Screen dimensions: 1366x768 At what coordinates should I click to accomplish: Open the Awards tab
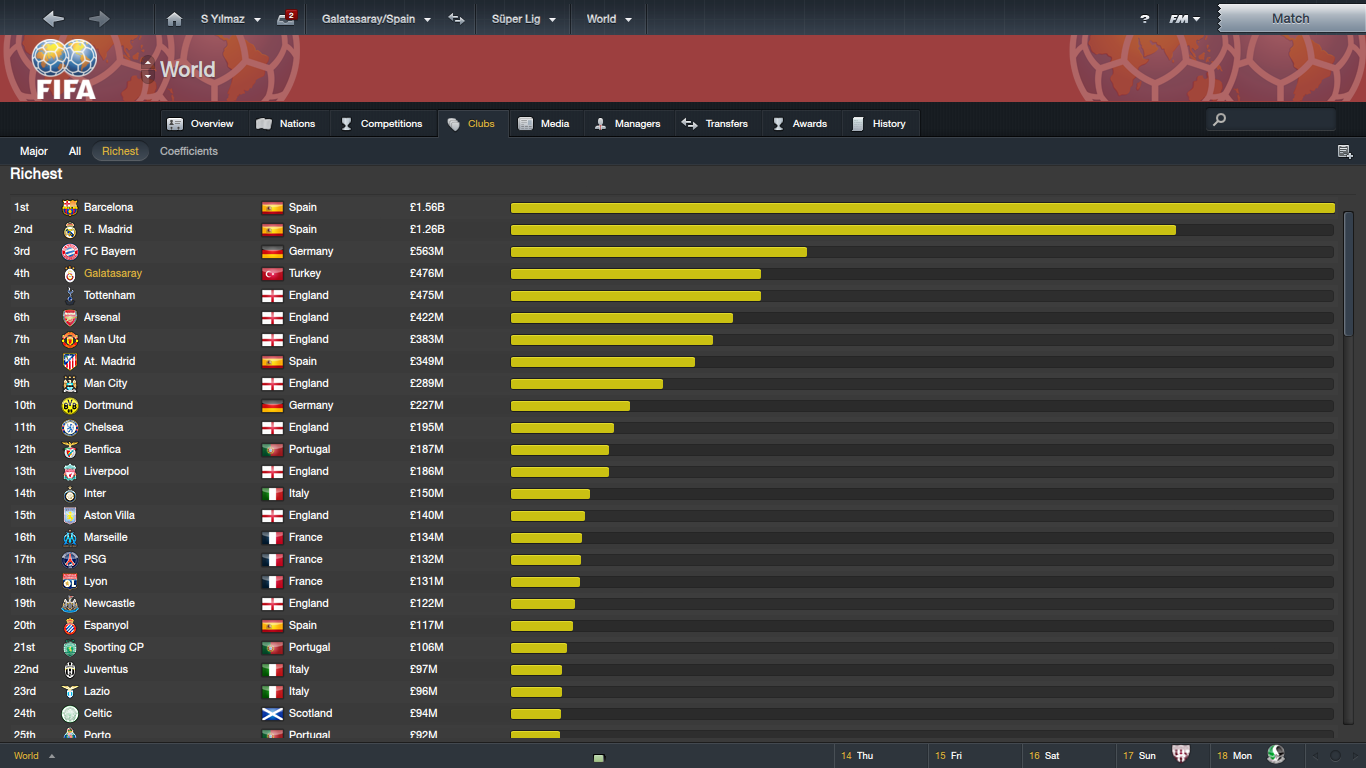tap(800, 124)
